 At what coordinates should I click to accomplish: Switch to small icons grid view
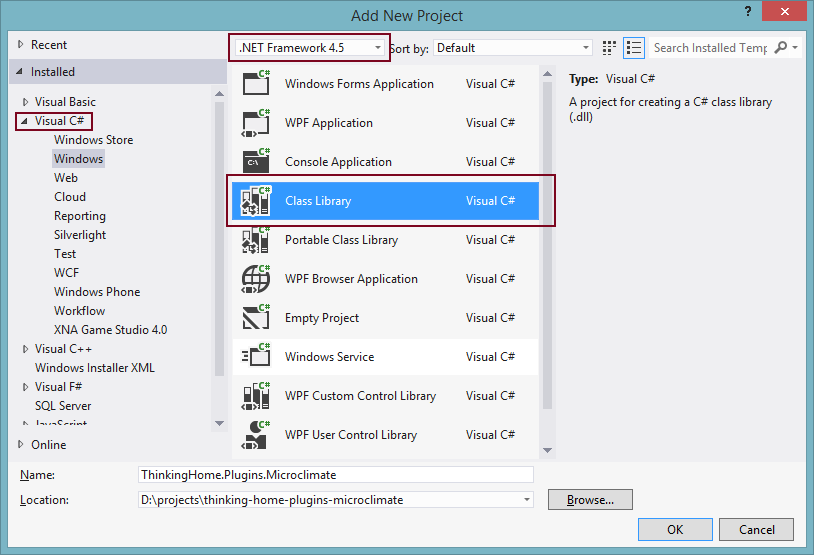point(609,48)
